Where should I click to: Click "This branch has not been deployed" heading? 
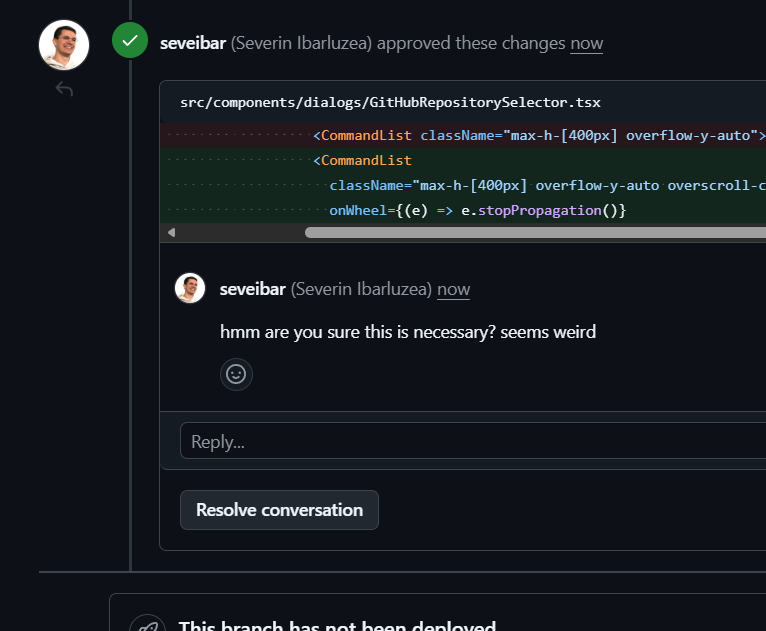(x=337, y=626)
